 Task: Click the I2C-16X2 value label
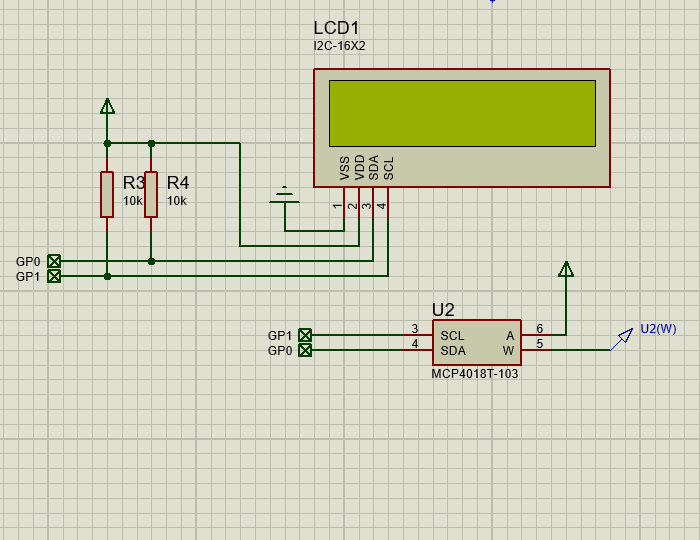[339, 46]
